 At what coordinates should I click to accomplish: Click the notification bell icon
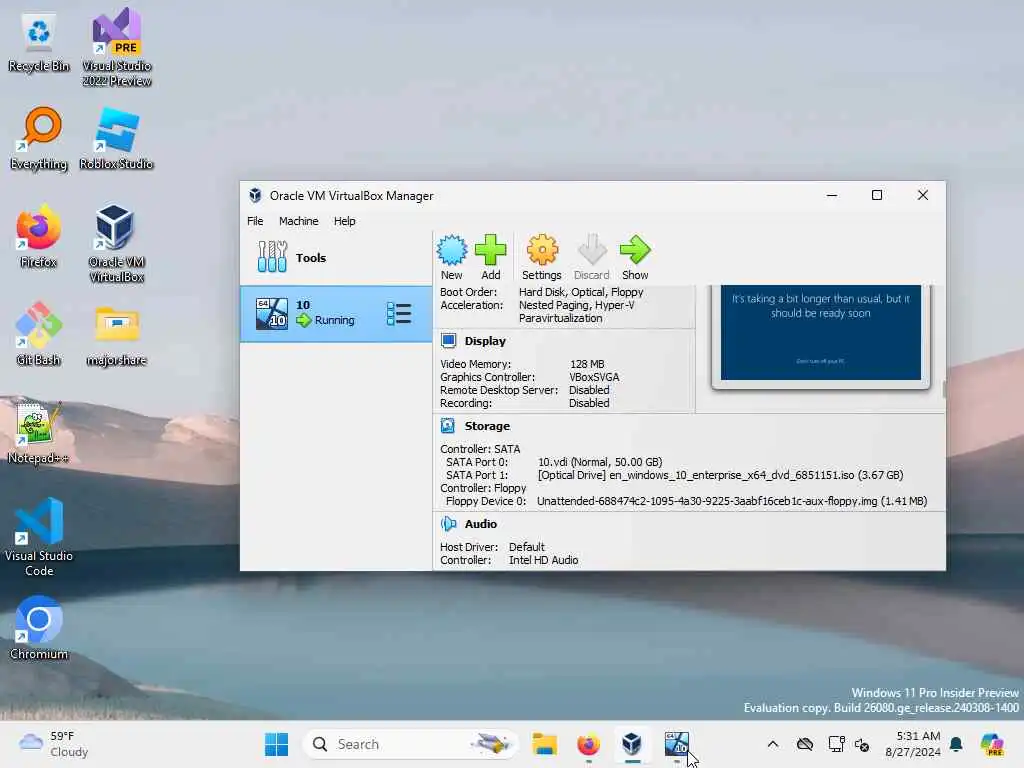956,744
